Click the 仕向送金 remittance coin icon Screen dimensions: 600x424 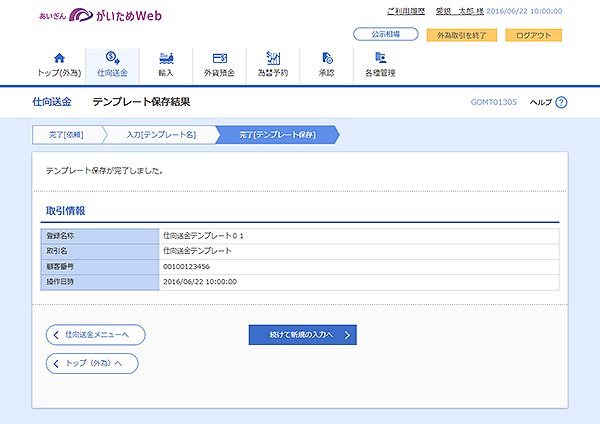pos(112,58)
